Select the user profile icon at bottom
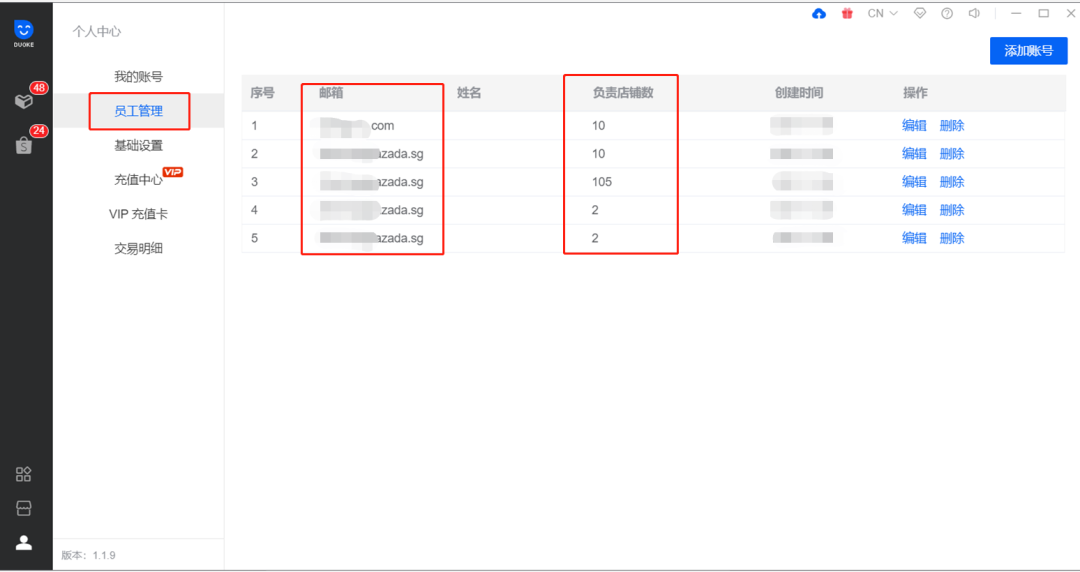 pos(24,543)
